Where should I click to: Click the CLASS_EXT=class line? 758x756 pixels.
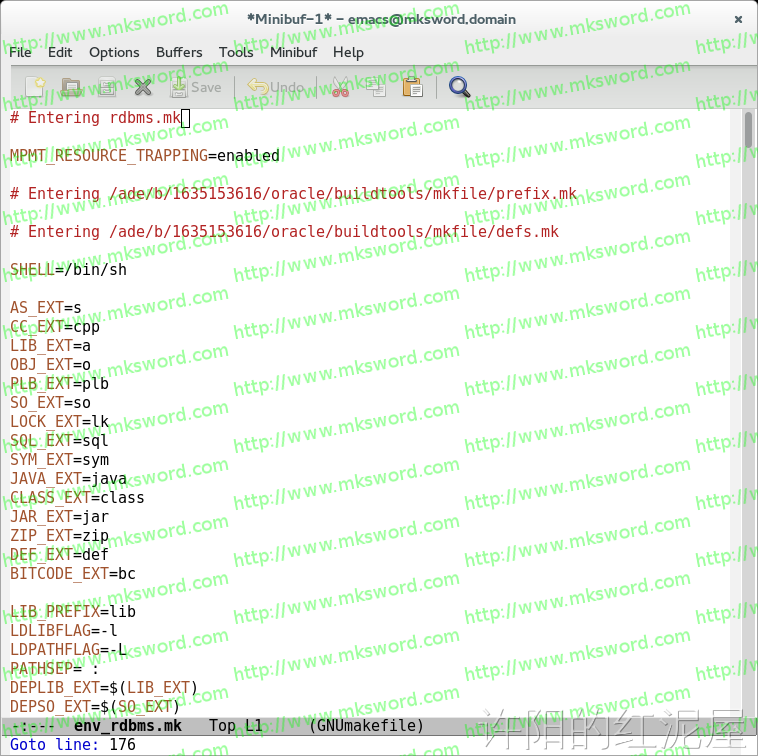[77, 497]
